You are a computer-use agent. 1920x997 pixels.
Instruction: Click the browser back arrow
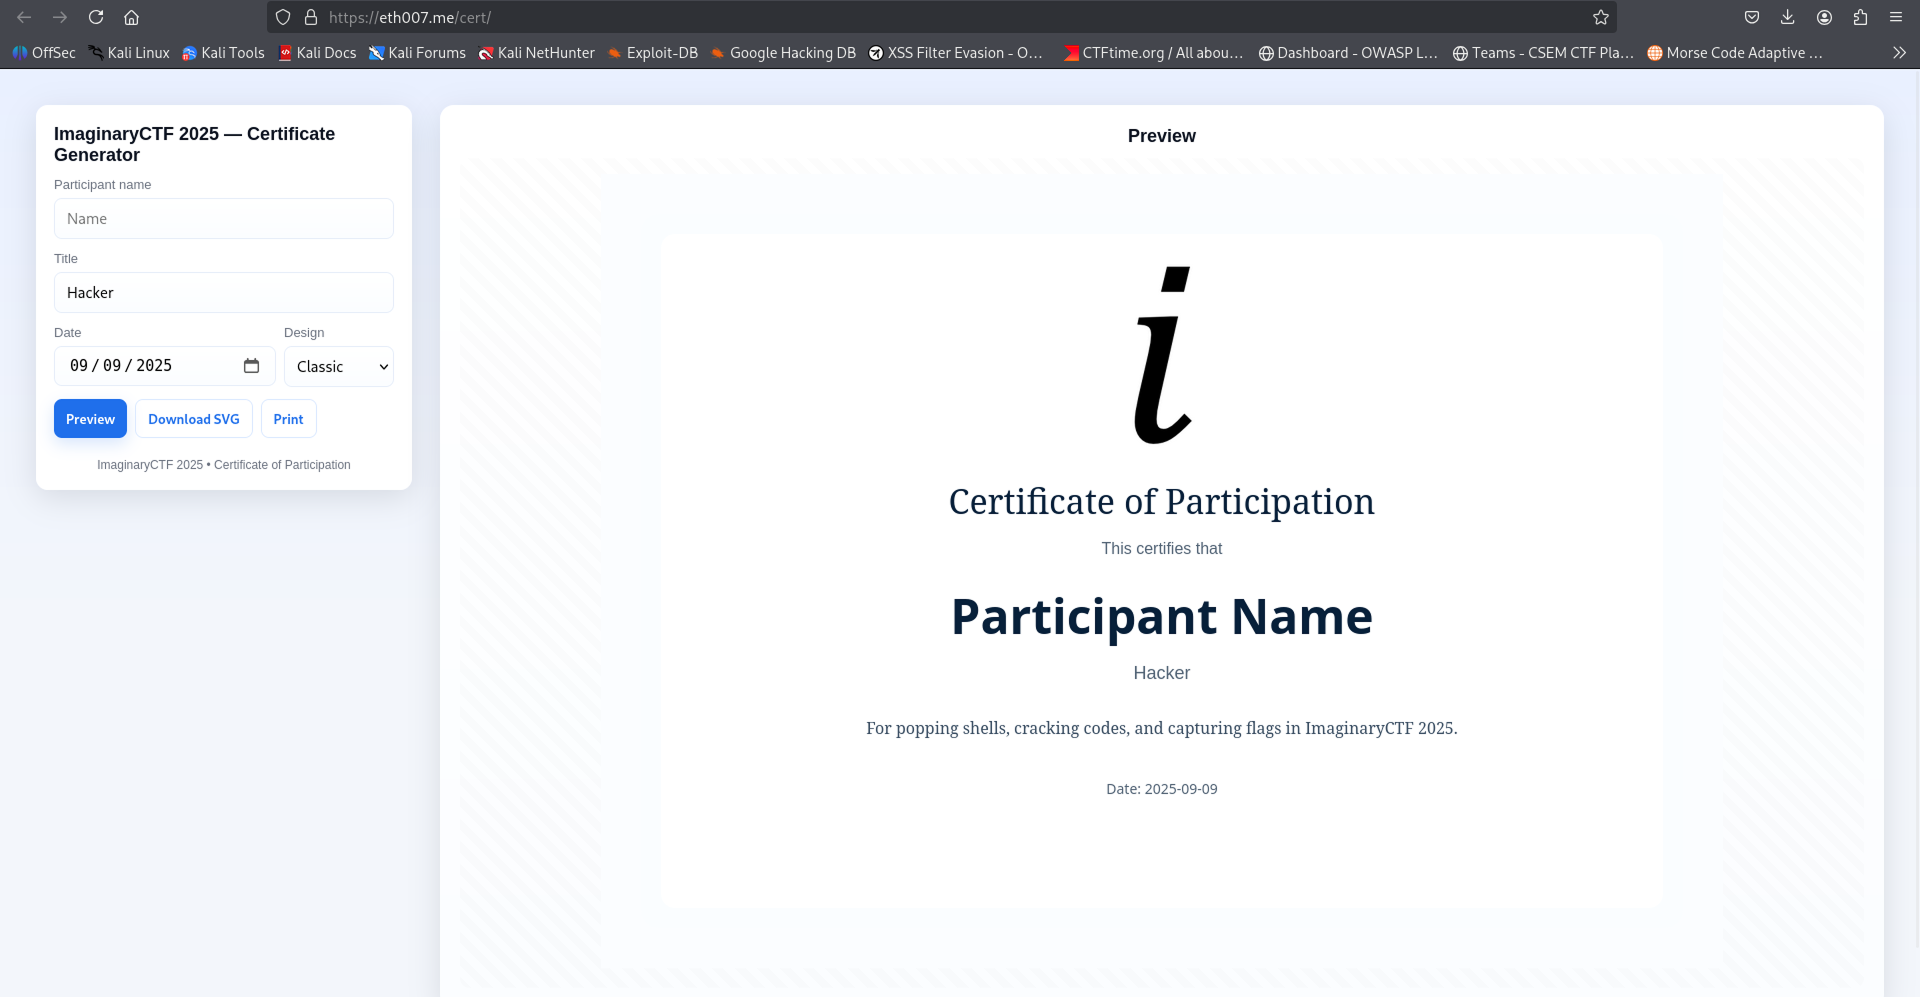pos(24,17)
